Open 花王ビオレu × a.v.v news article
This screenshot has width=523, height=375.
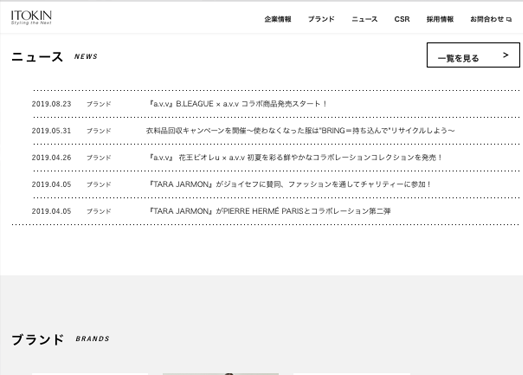296,157
